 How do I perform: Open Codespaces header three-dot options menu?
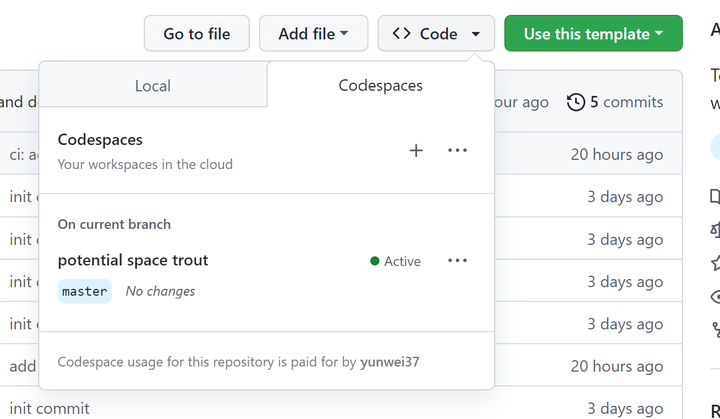(x=457, y=151)
